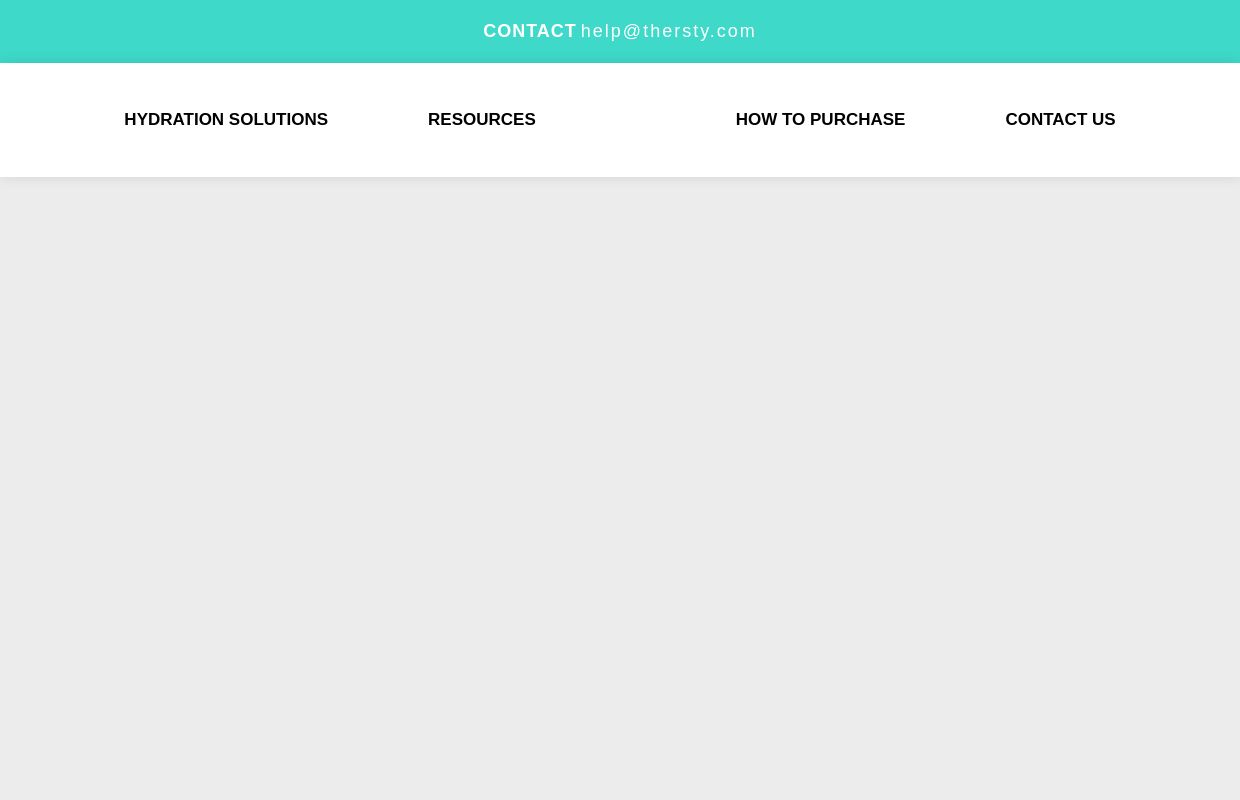The width and height of the screenshot is (1240, 800).
Task: Choose the RESOURCES header link
Action: tap(482, 120)
